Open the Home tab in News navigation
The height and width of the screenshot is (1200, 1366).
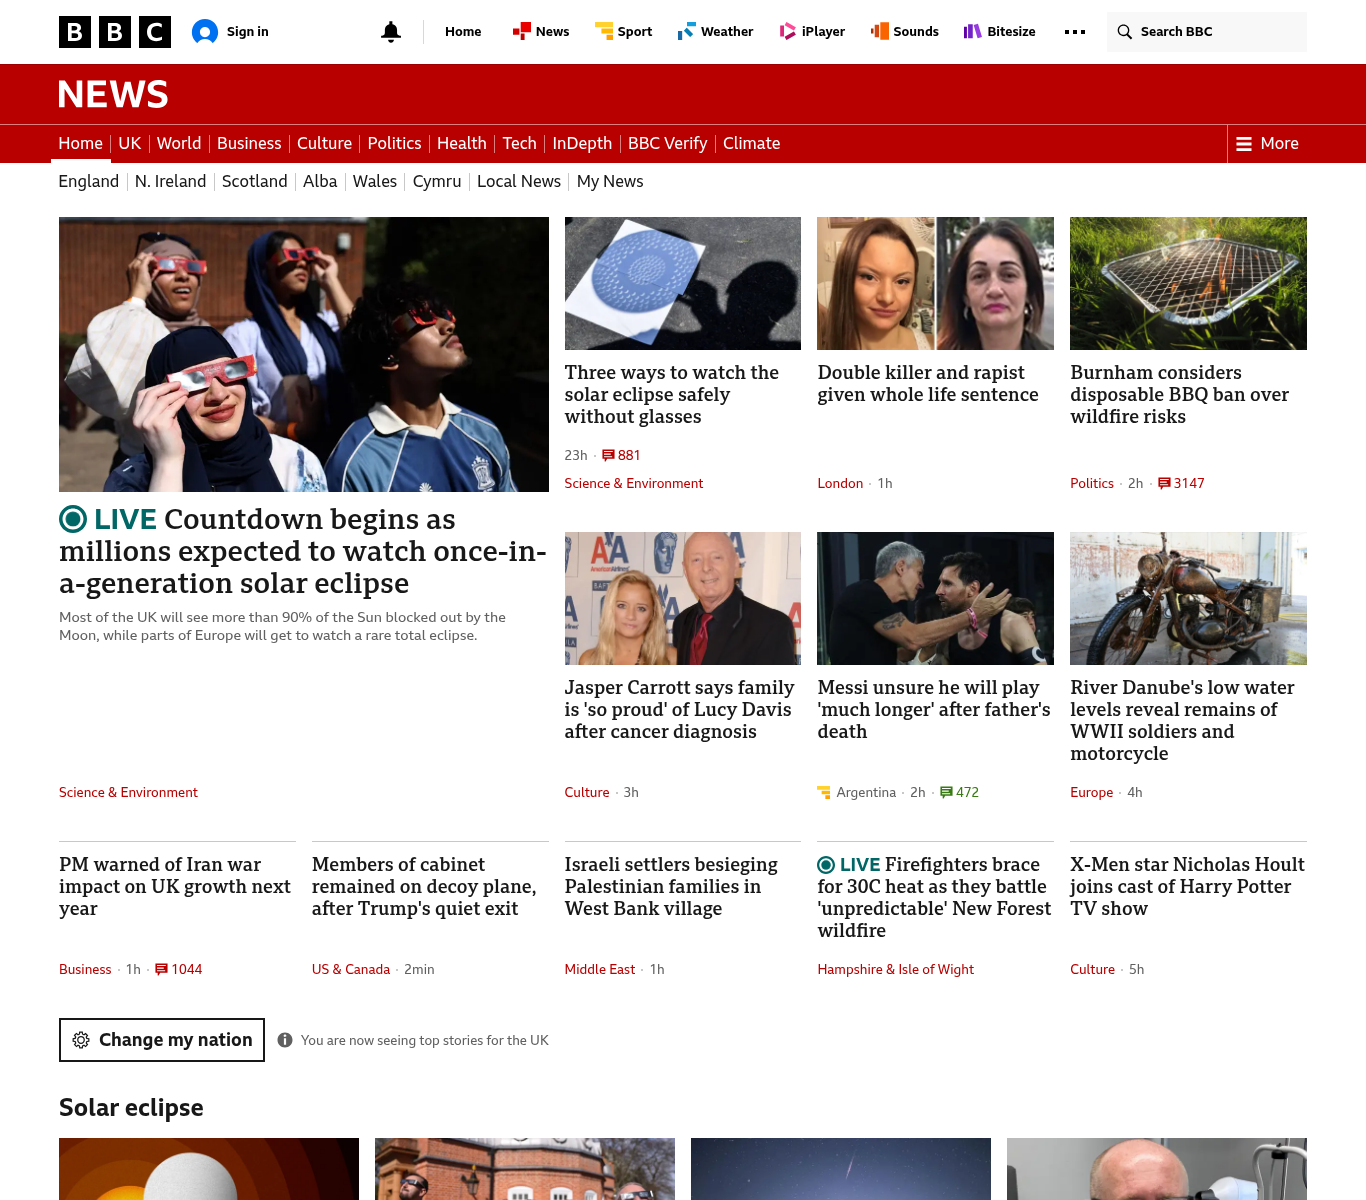tap(80, 144)
